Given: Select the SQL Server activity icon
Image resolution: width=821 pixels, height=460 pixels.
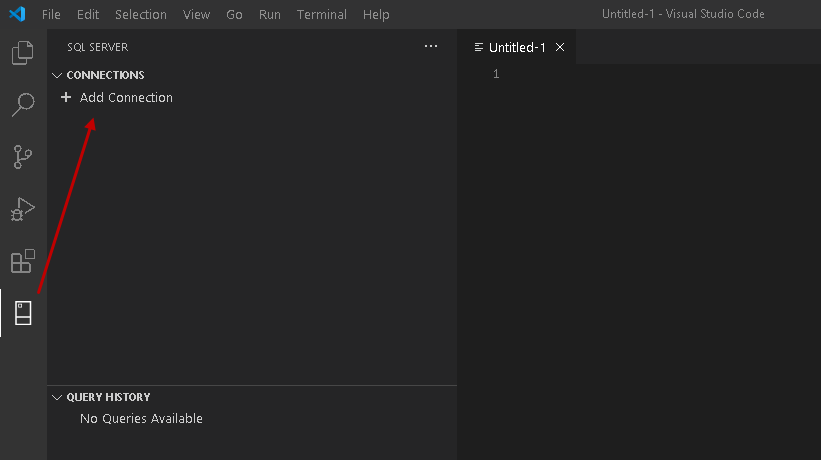Looking at the screenshot, I should [22, 313].
